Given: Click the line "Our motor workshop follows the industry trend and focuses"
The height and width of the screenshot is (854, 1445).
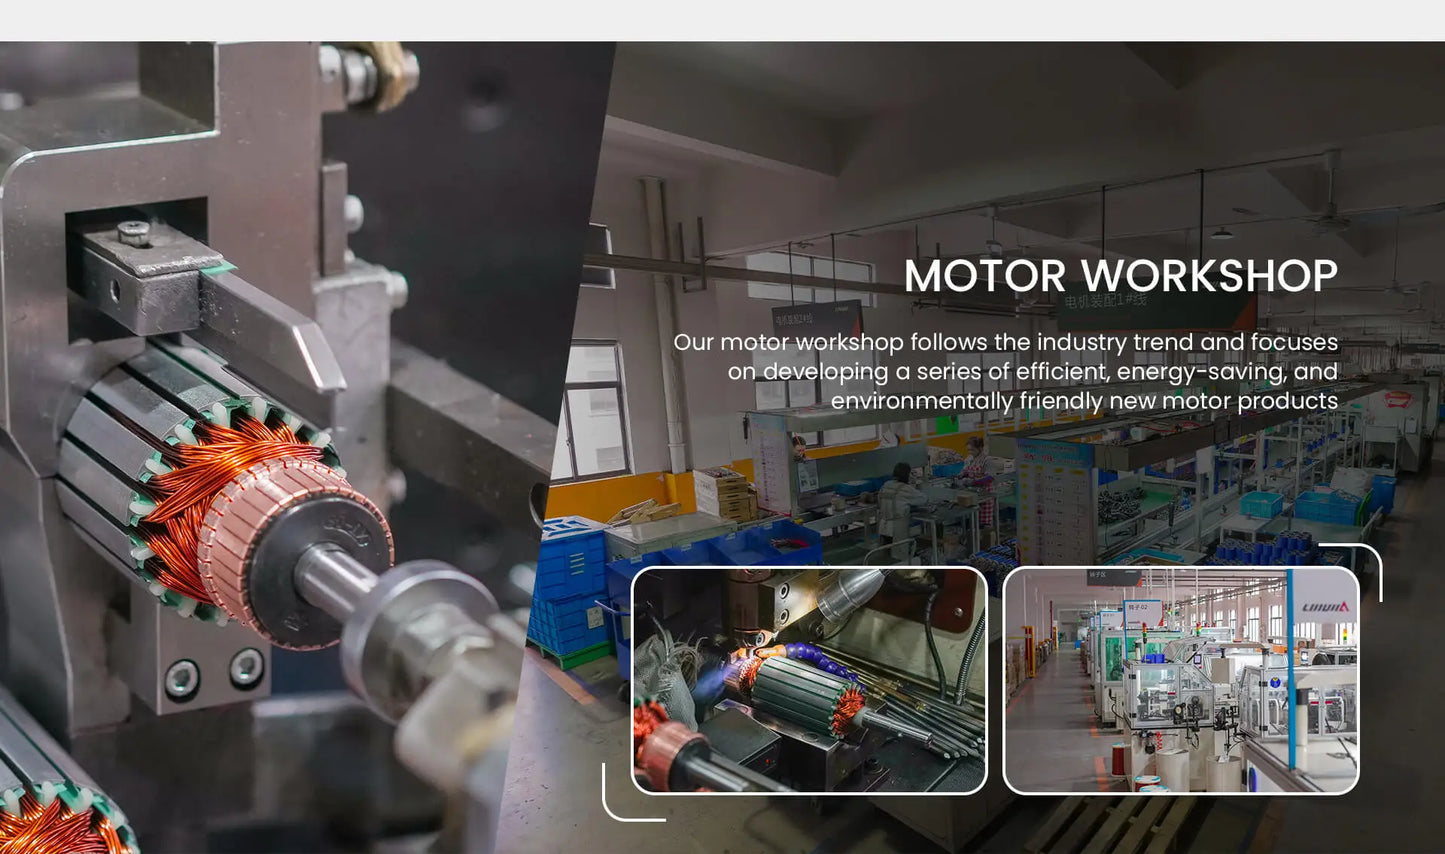Looking at the screenshot, I should coord(1005,342).
